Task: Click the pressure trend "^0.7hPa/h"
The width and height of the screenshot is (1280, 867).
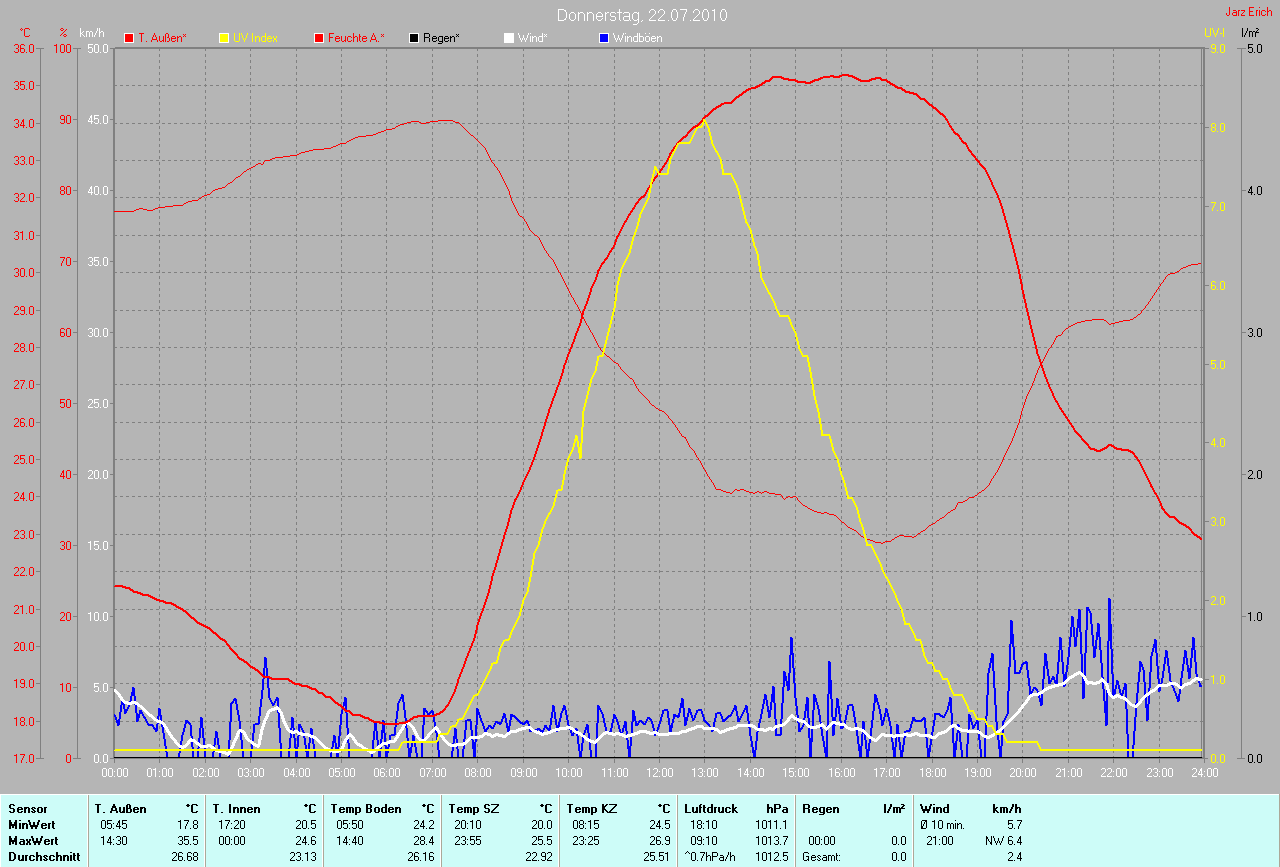Action: [x=711, y=857]
